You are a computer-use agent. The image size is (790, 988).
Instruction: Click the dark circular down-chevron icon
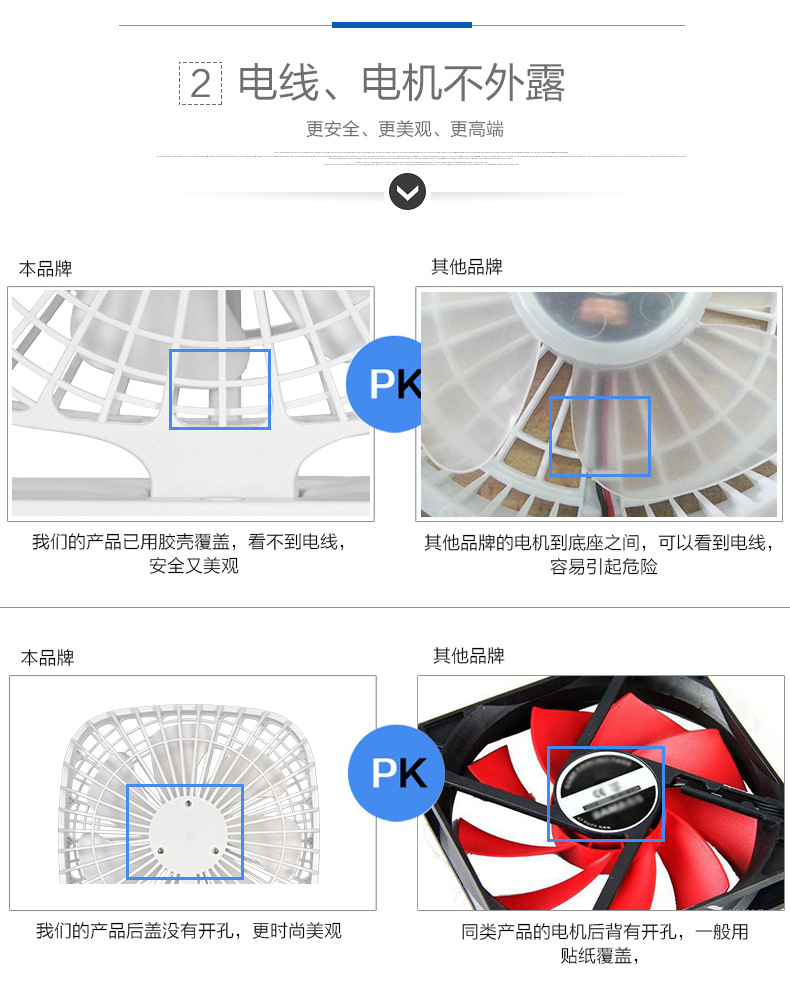click(x=407, y=192)
